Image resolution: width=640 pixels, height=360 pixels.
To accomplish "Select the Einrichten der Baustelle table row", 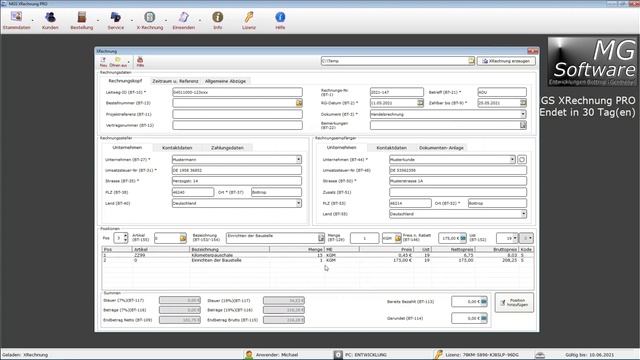I will (x=318, y=260).
